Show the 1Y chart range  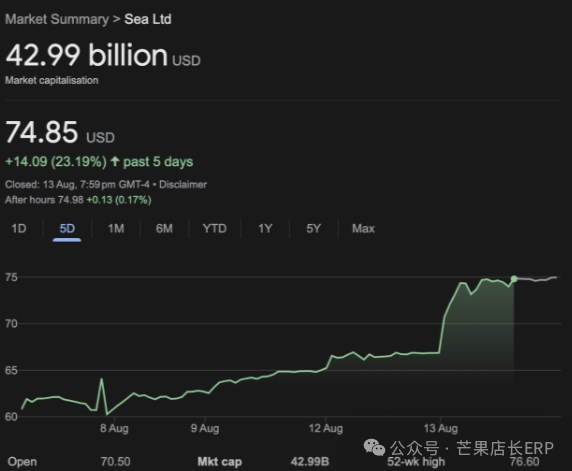pos(265,229)
